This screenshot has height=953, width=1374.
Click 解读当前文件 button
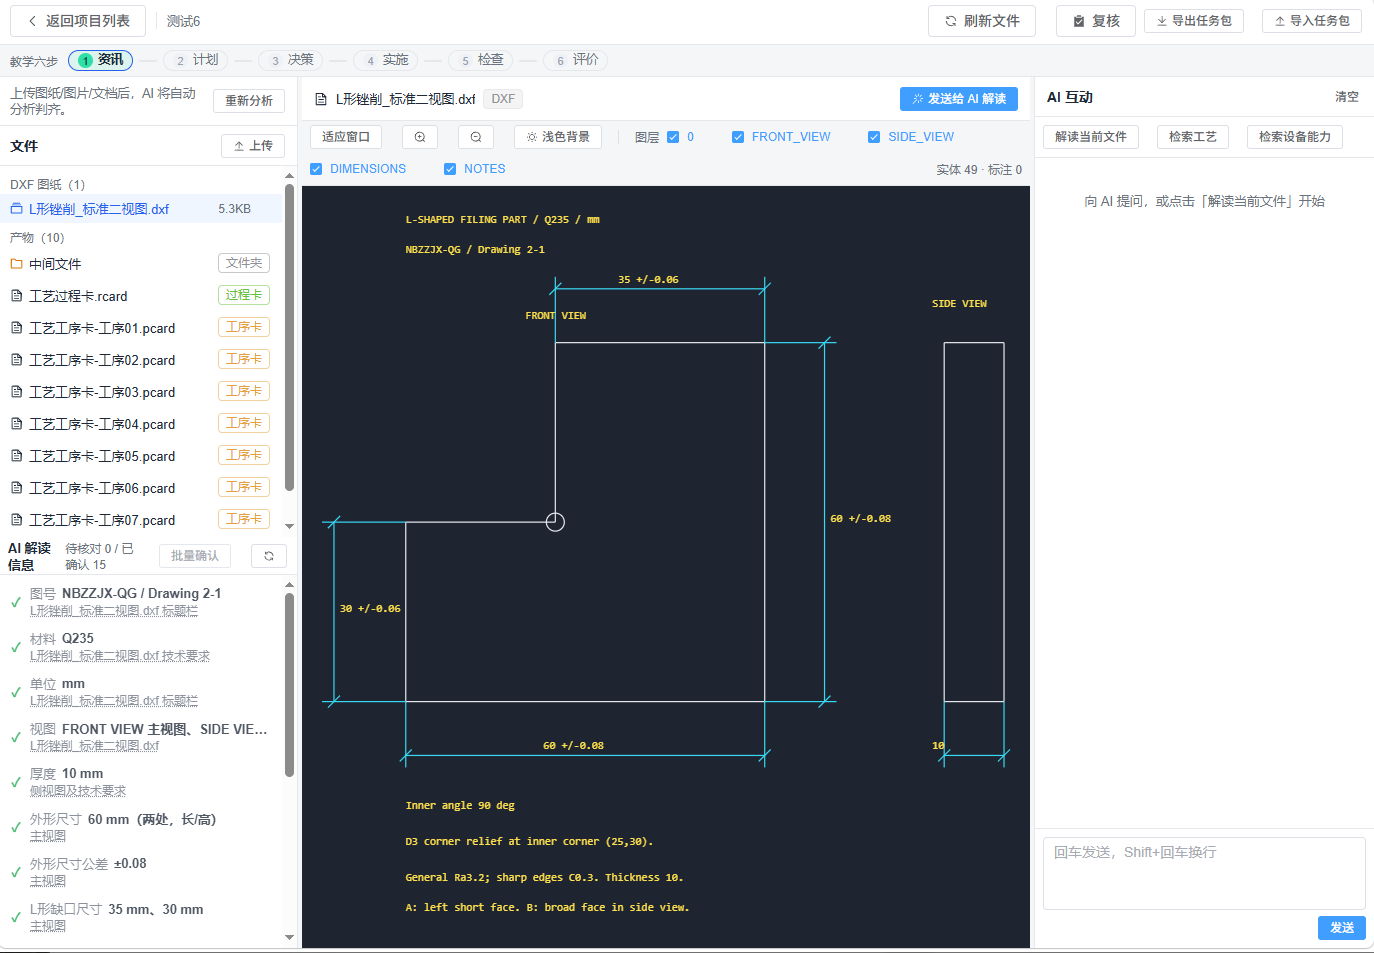click(1091, 137)
